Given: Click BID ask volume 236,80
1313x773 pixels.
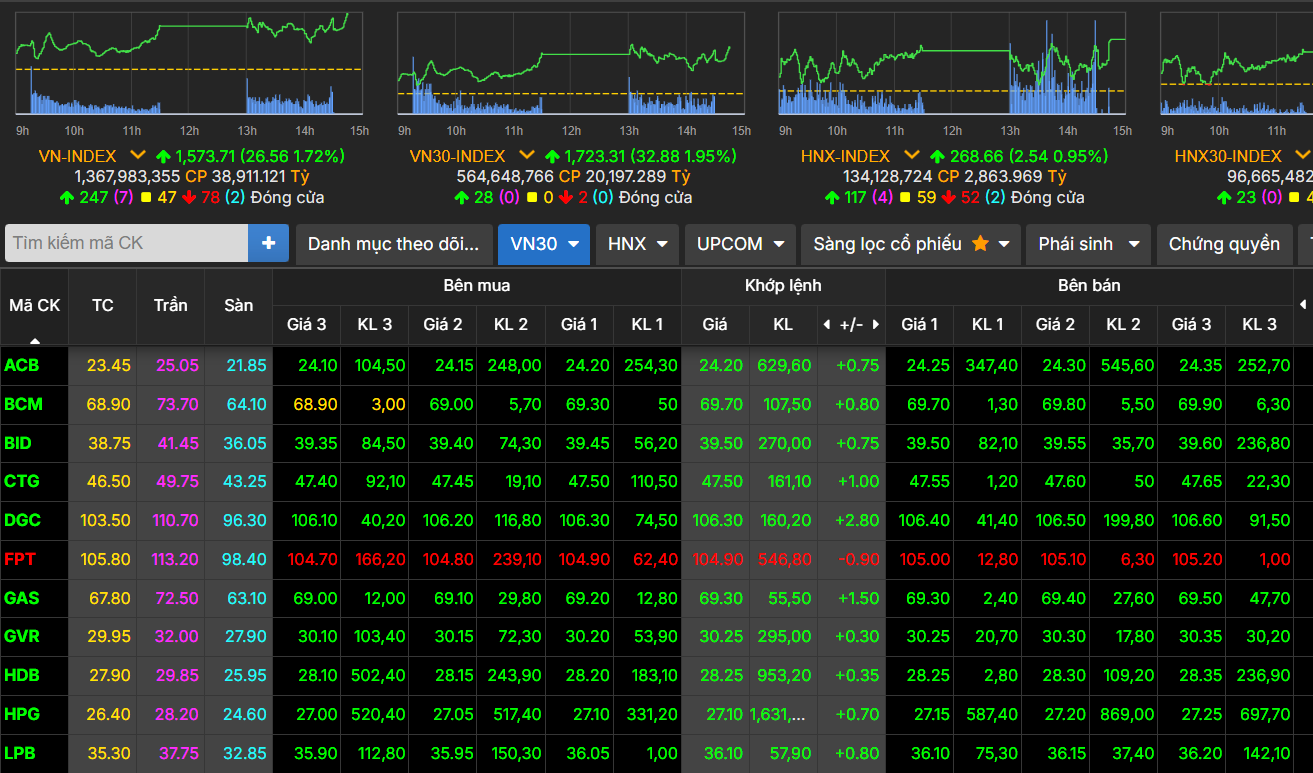Looking at the screenshot, I should point(1262,443).
